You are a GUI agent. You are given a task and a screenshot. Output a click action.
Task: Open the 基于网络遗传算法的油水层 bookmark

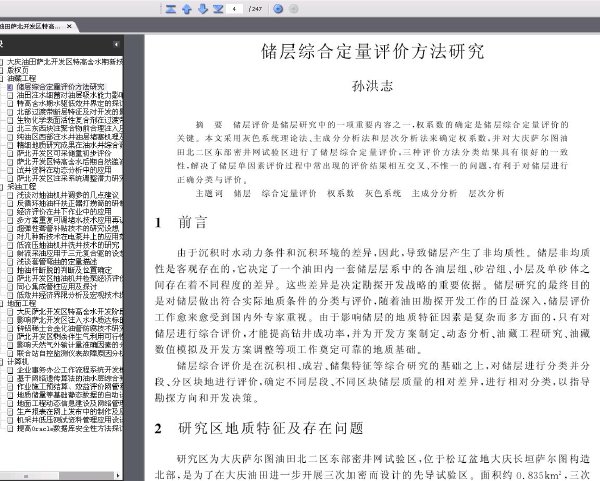(x=70, y=378)
